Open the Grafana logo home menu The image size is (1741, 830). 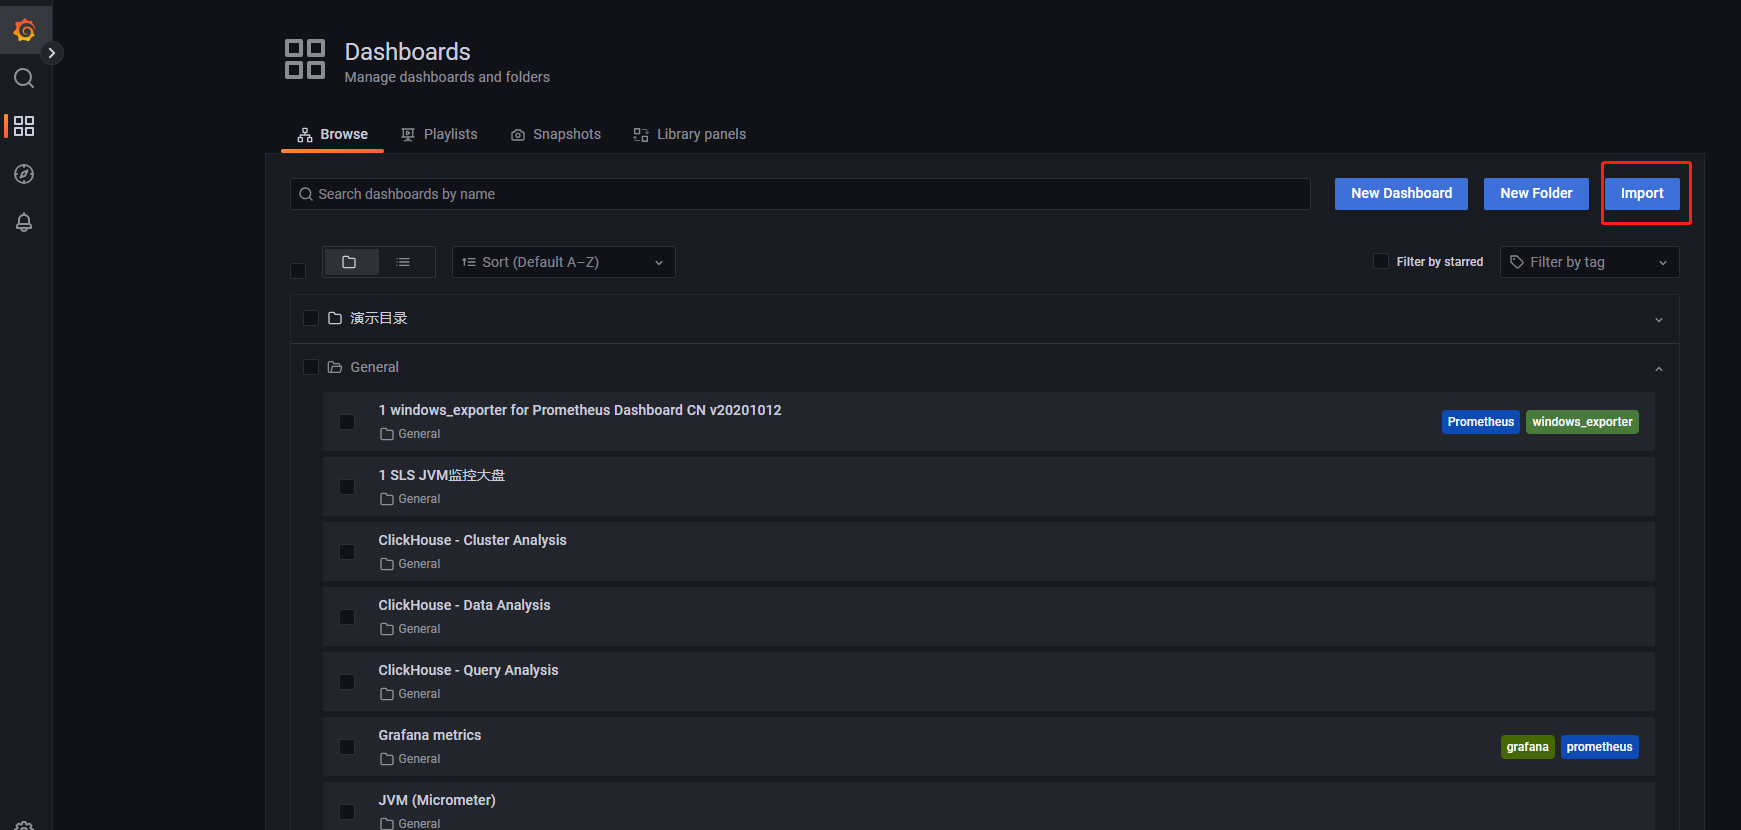point(24,30)
